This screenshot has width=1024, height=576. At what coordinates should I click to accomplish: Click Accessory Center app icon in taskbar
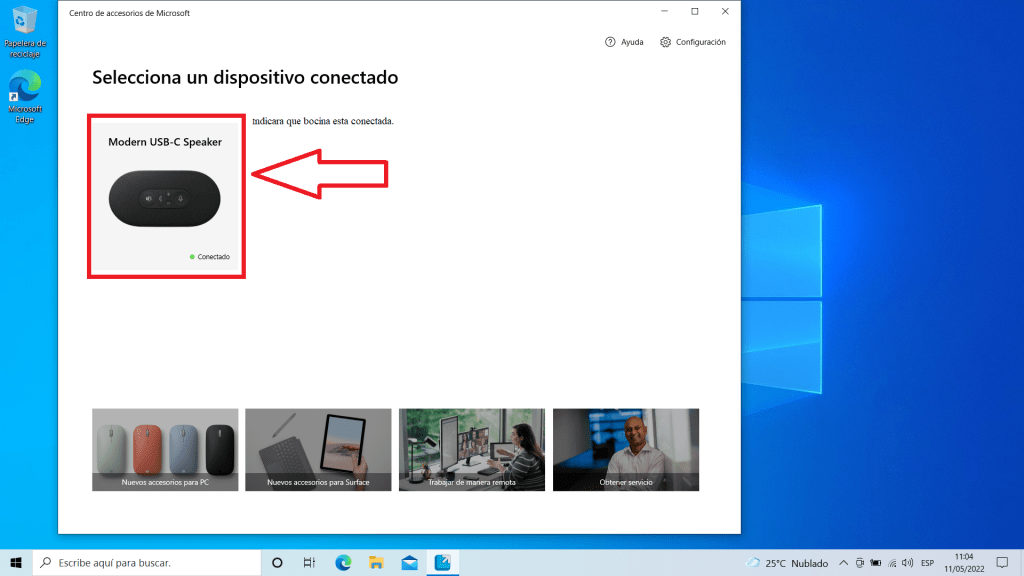443,562
